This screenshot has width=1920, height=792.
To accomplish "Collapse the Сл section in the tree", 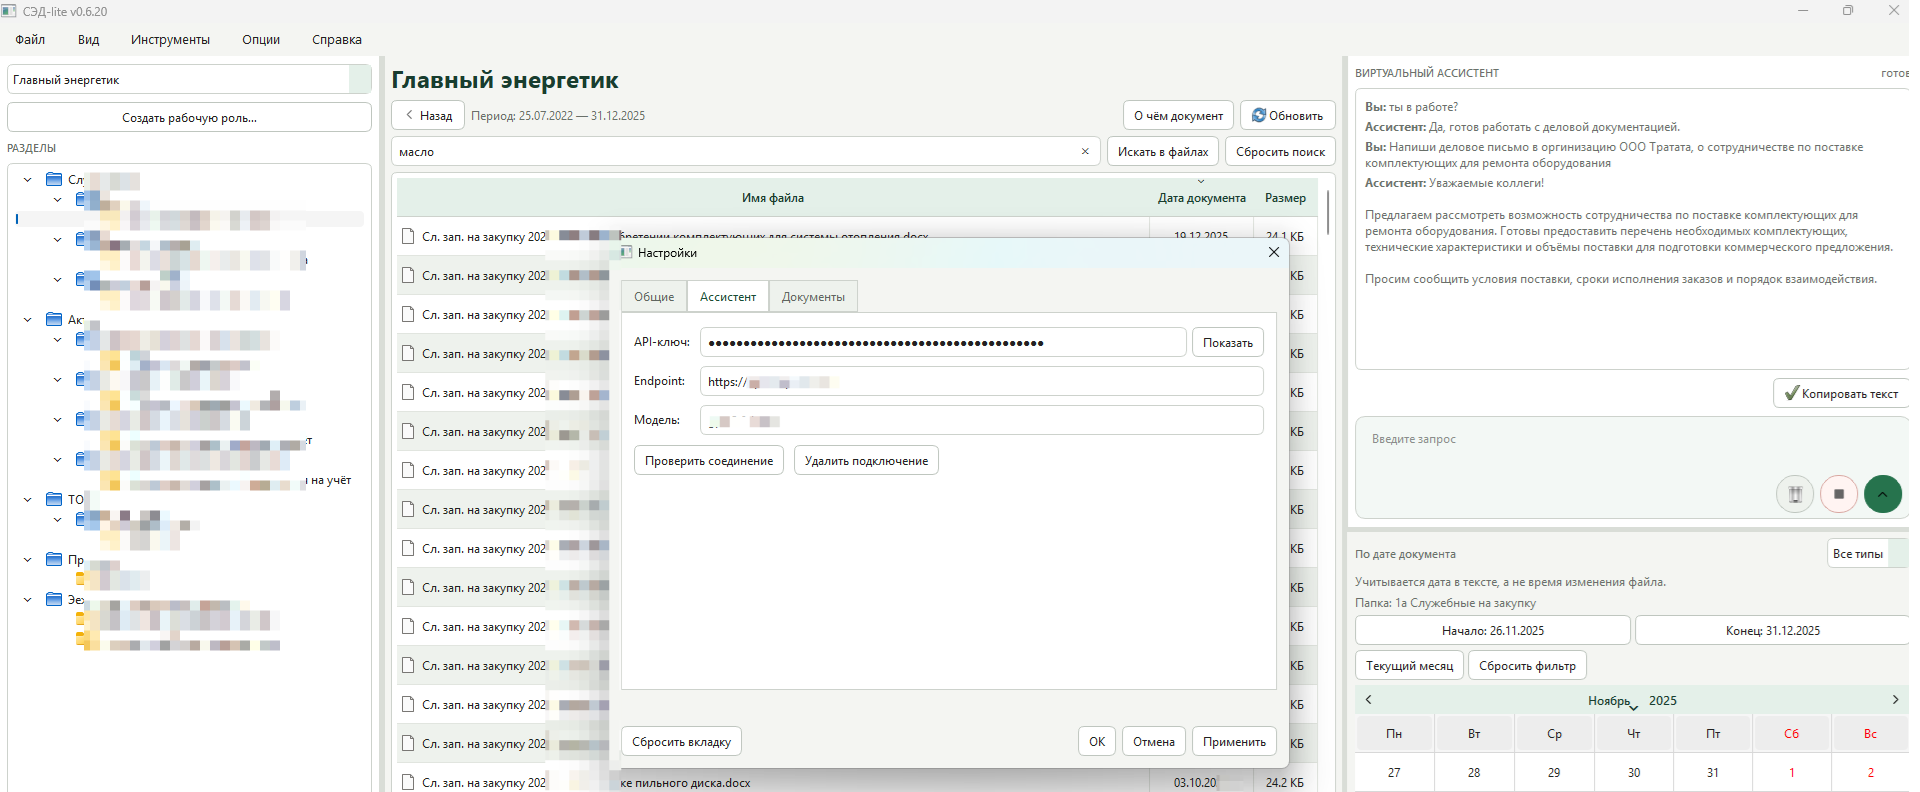I will tap(28, 180).
